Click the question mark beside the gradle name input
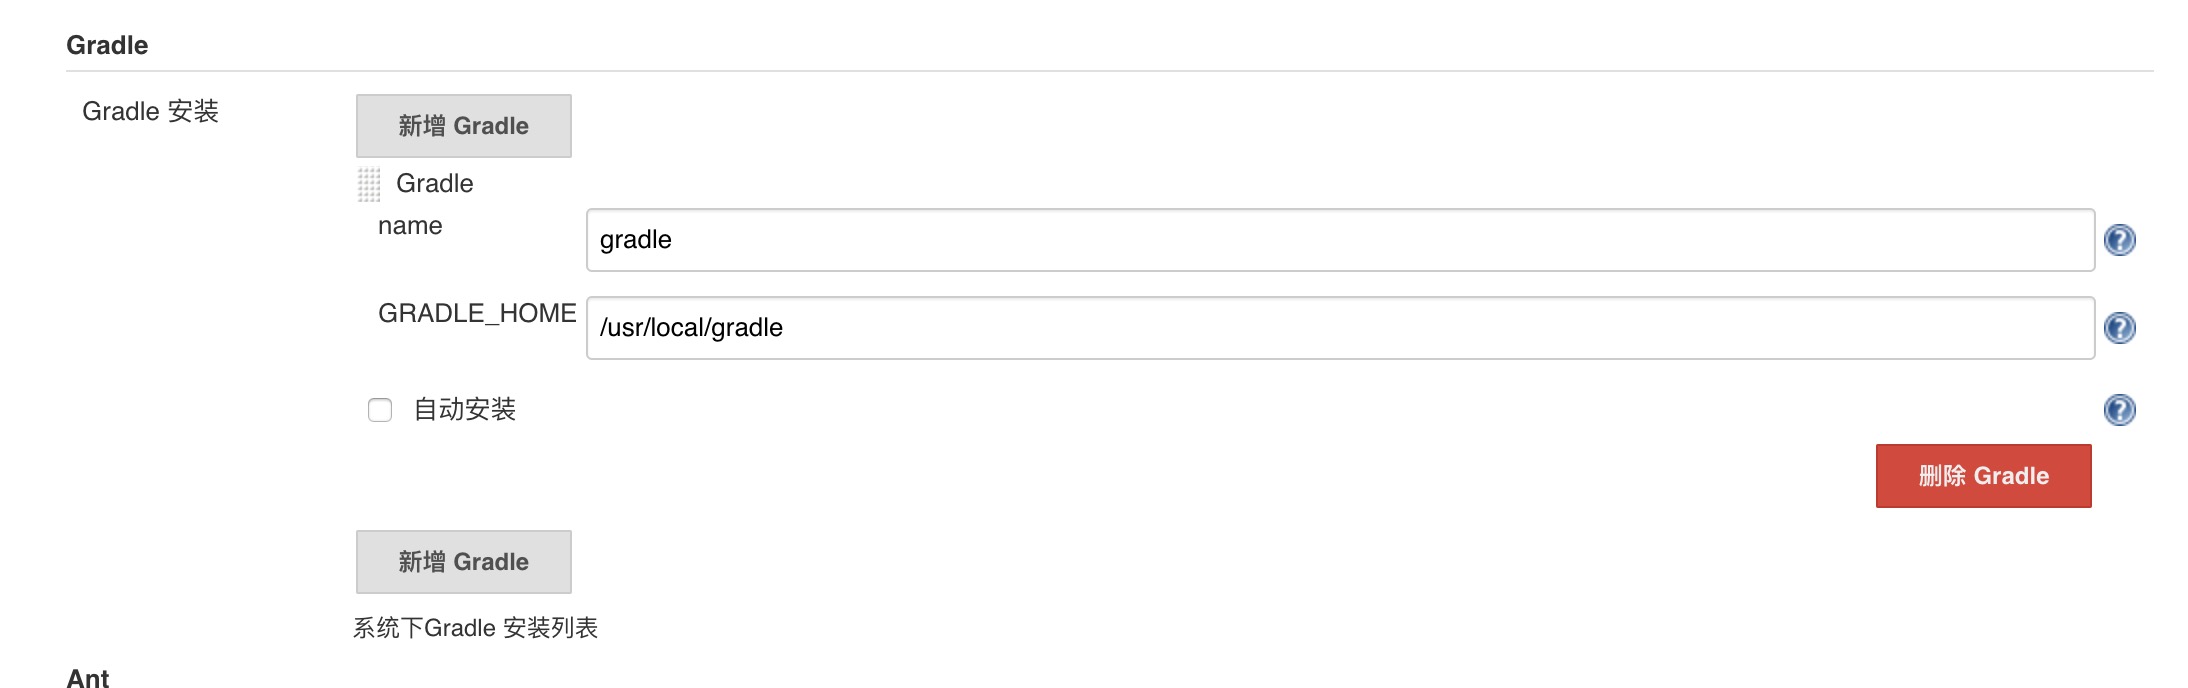The height and width of the screenshot is (688, 2188). (2120, 240)
